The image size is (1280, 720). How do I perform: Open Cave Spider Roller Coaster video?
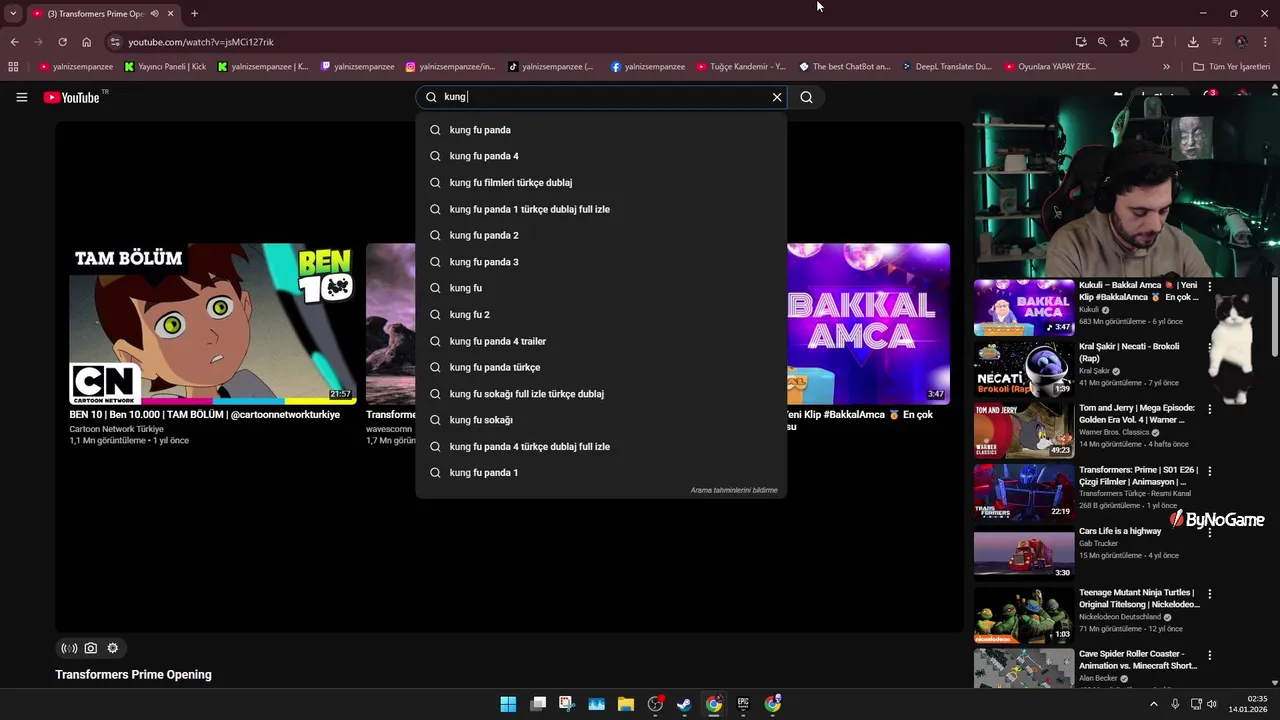1024,668
